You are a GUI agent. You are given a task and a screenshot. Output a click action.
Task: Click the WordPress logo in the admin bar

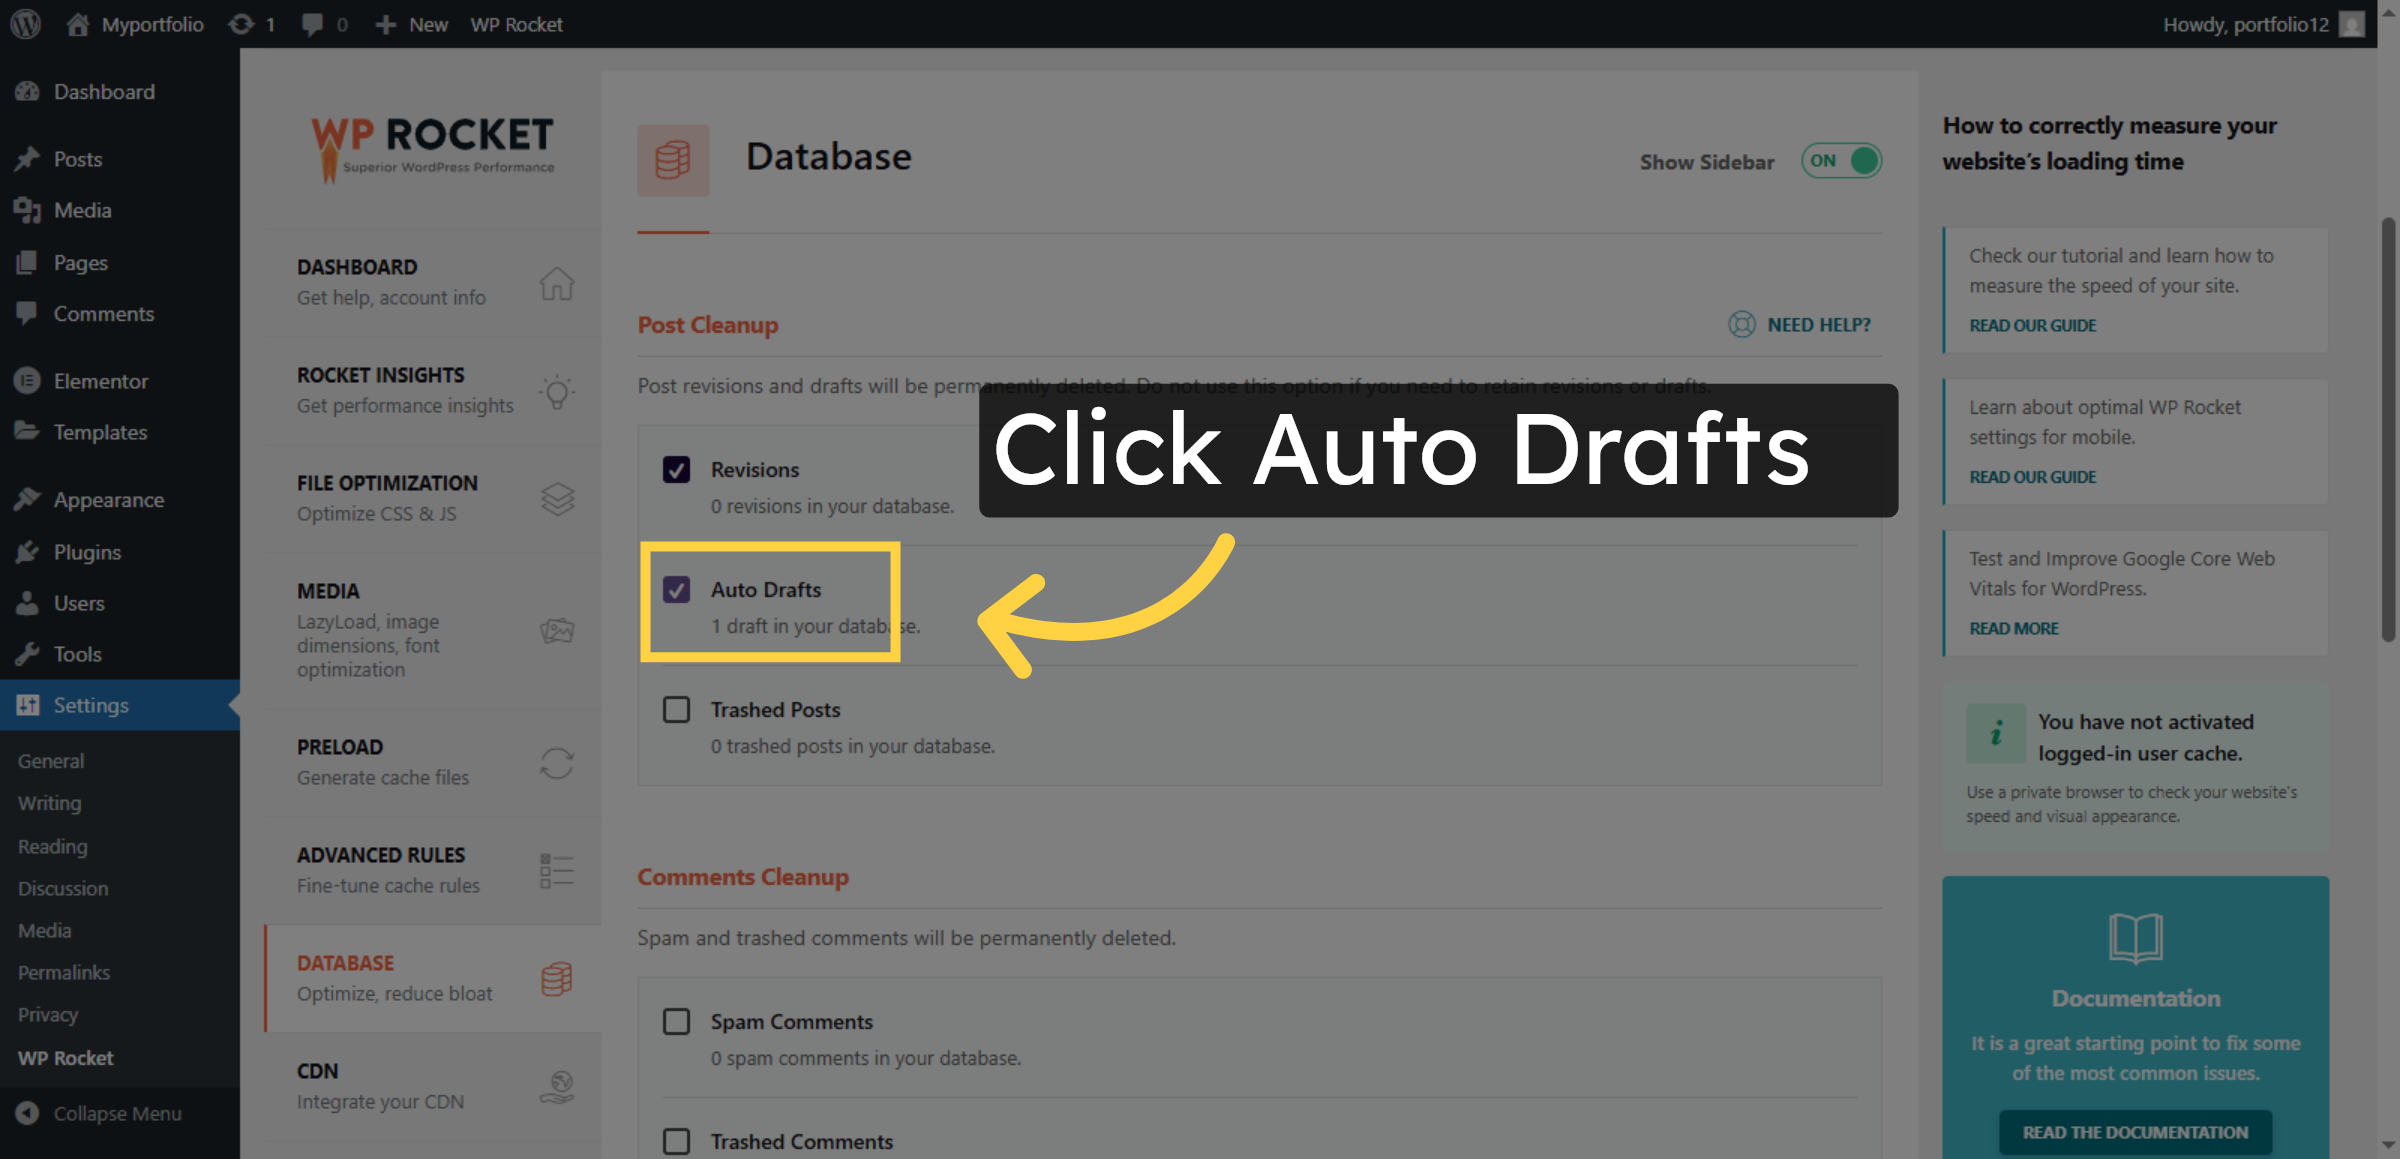(24, 24)
